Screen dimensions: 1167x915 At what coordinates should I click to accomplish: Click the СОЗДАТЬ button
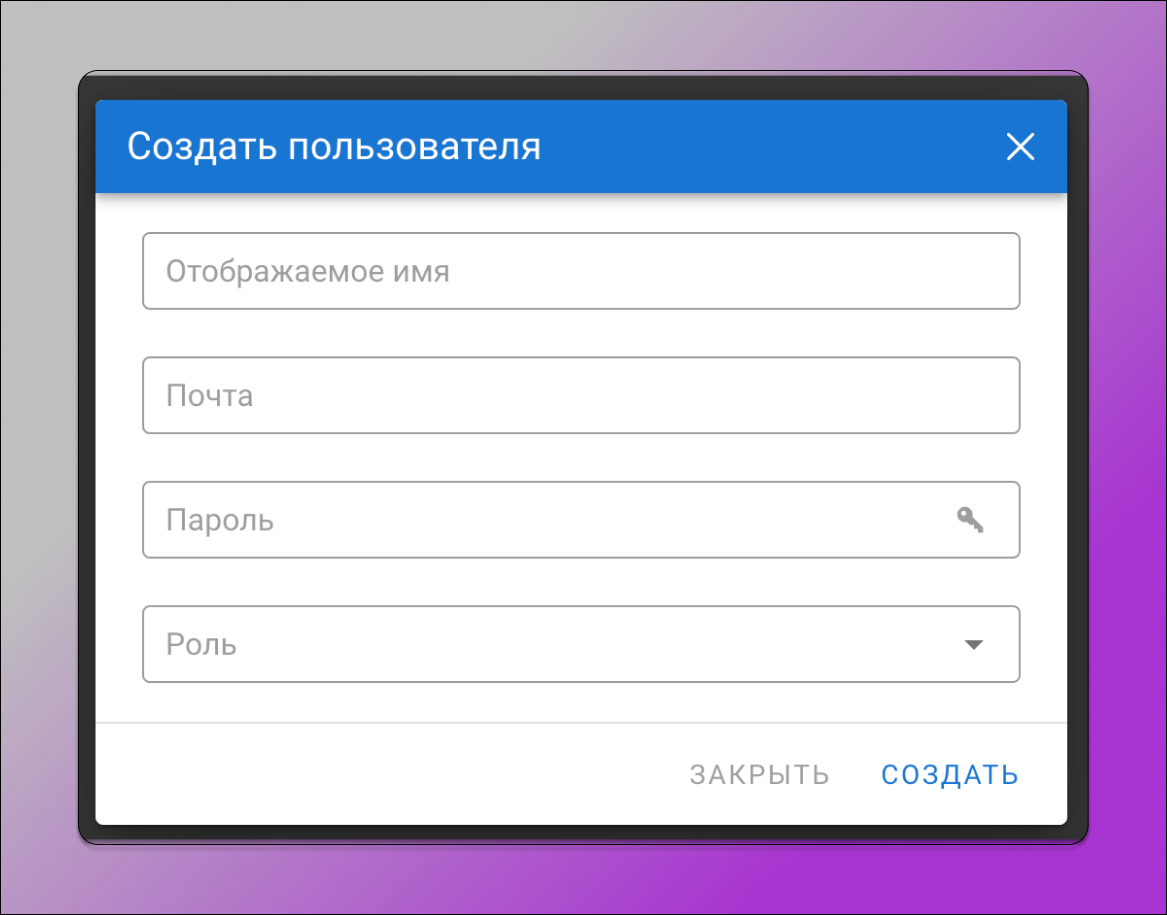949,774
